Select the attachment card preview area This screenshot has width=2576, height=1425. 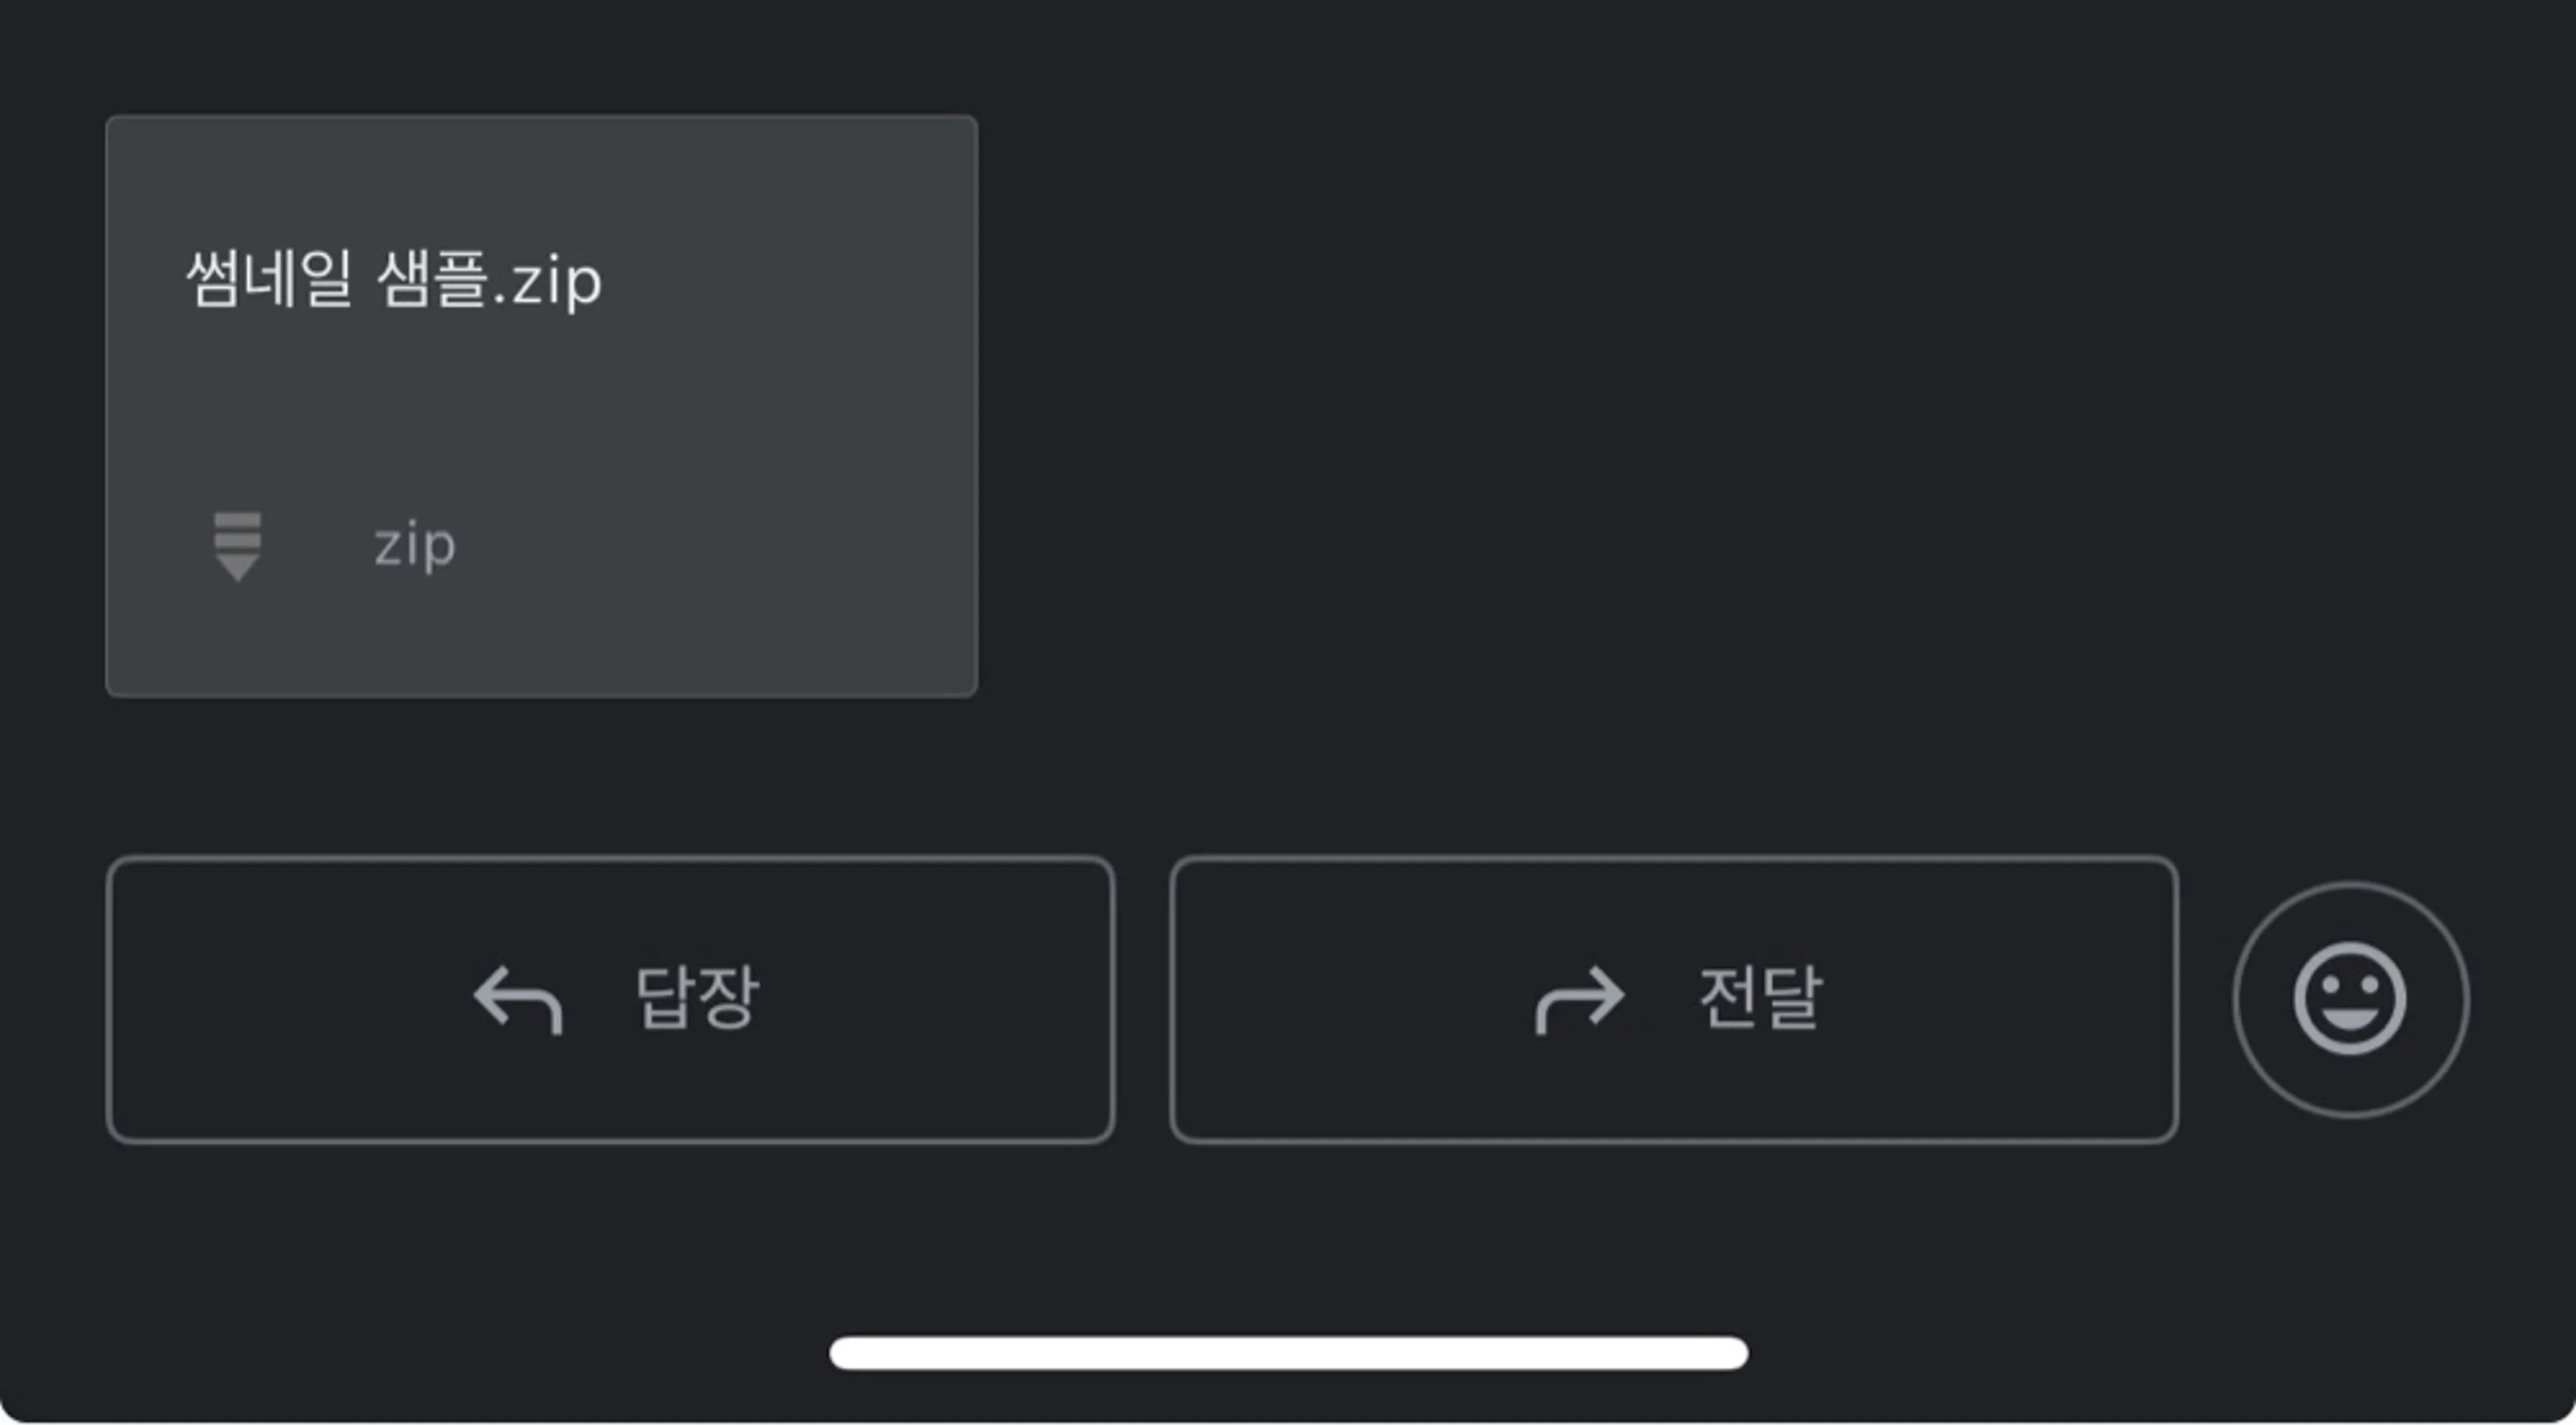coord(541,406)
